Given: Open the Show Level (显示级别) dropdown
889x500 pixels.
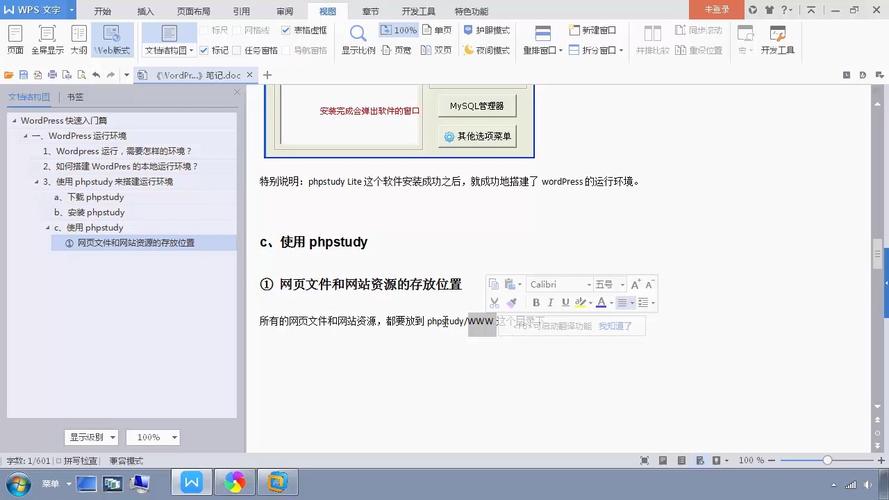Looking at the screenshot, I should (x=91, y=437).
